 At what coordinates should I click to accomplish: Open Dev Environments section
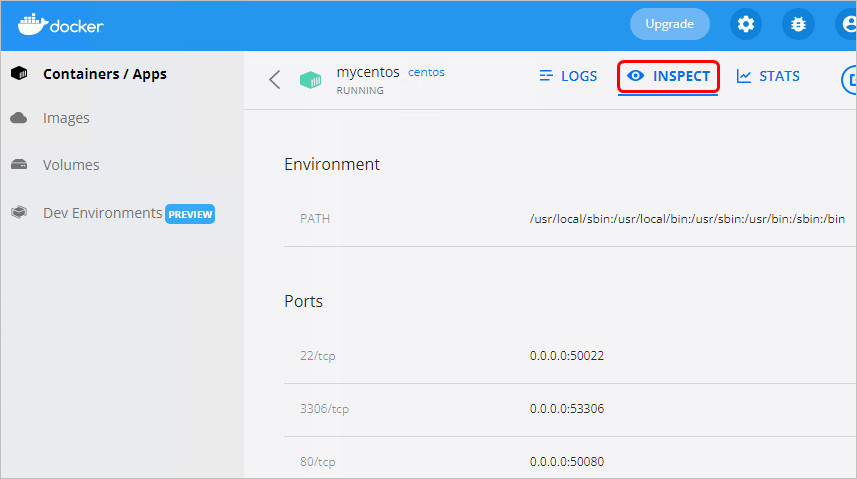point(103,213)
